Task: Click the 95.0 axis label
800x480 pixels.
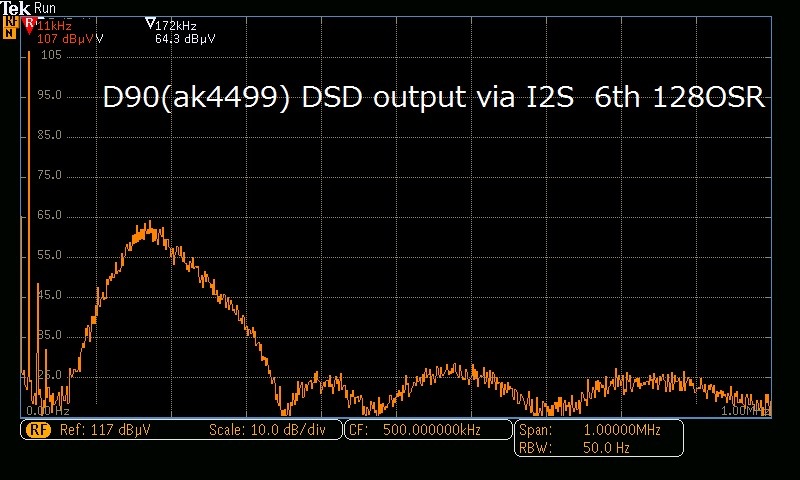Action: pyautogui.click(x=49, y=95)
